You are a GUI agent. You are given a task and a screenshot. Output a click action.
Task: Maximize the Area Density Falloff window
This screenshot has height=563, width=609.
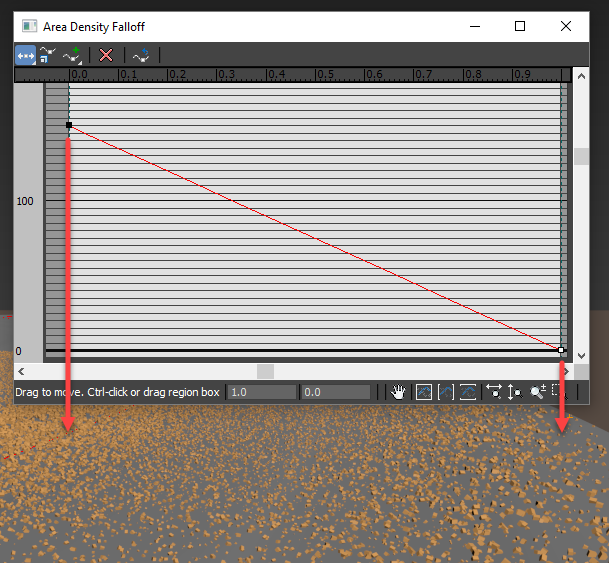click(x=520, y=26)
